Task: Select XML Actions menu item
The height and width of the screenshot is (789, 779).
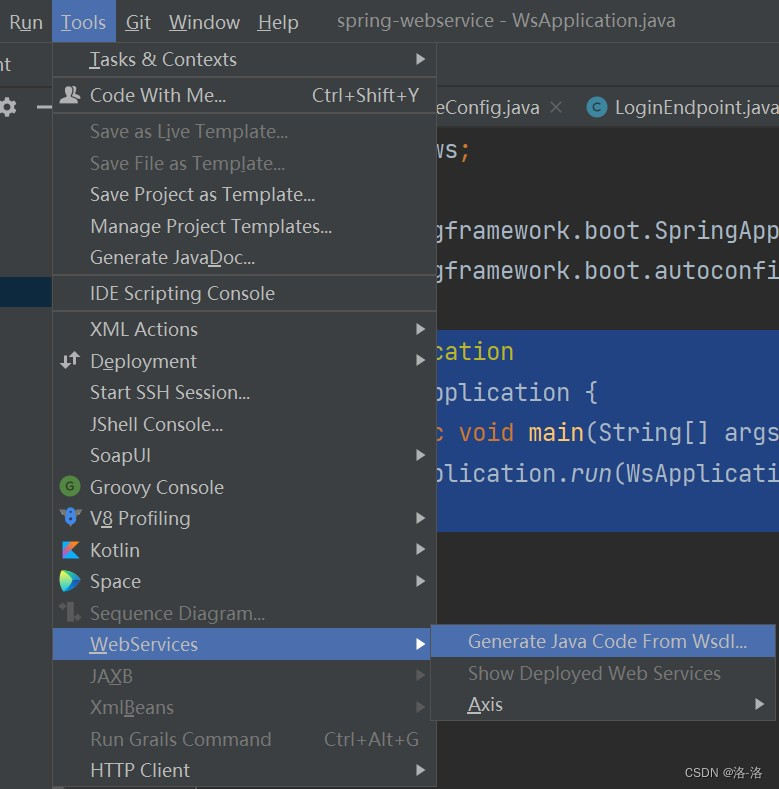Action: click(x=244, y=329)
